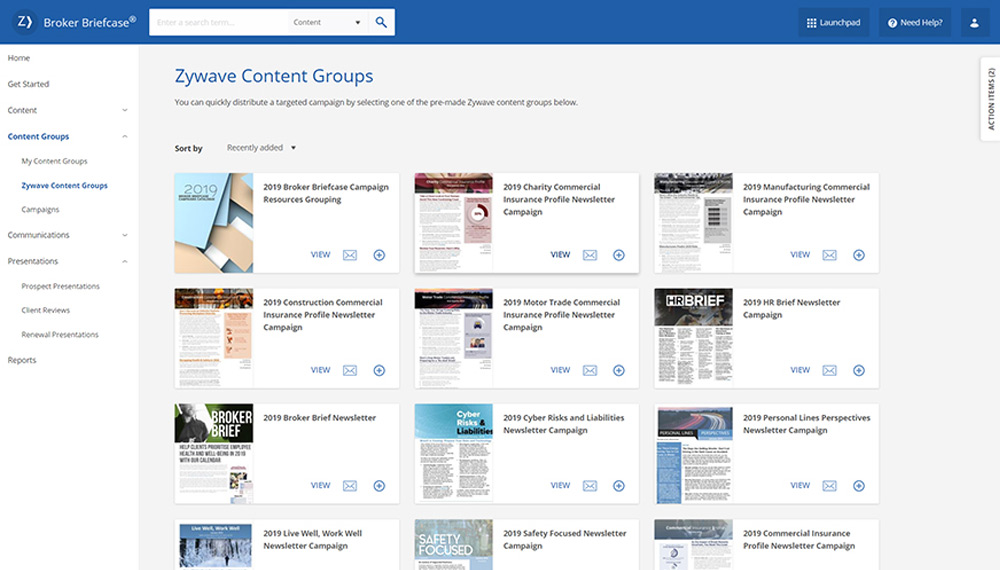Image resolution: width=1000 pixels, height=570 pixels.
Task: Email the 2019 Broker Brief Newsletter
Action: pos(350,486)
